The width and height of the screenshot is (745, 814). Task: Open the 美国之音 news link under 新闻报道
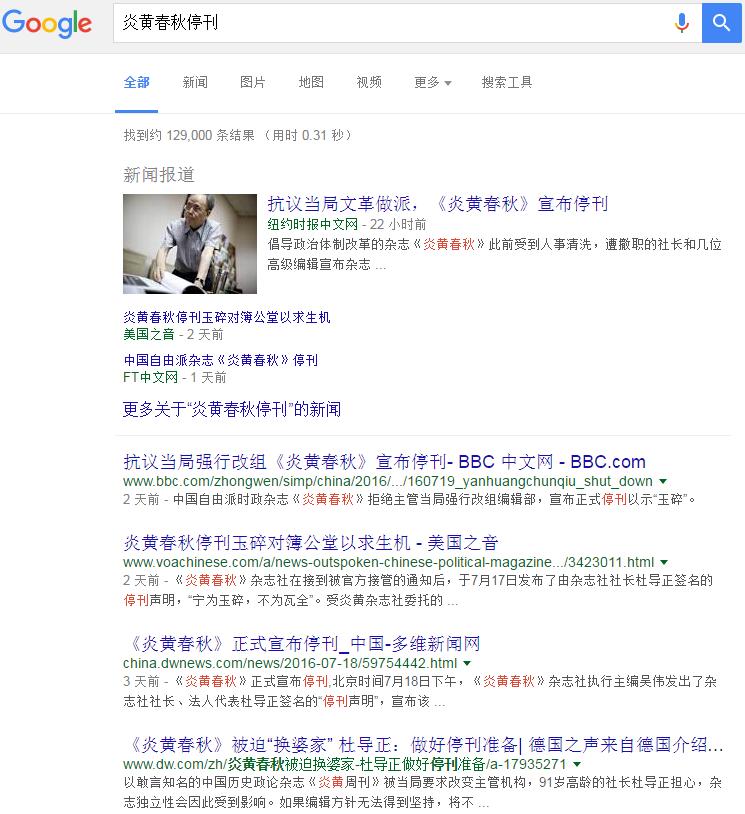227,317
